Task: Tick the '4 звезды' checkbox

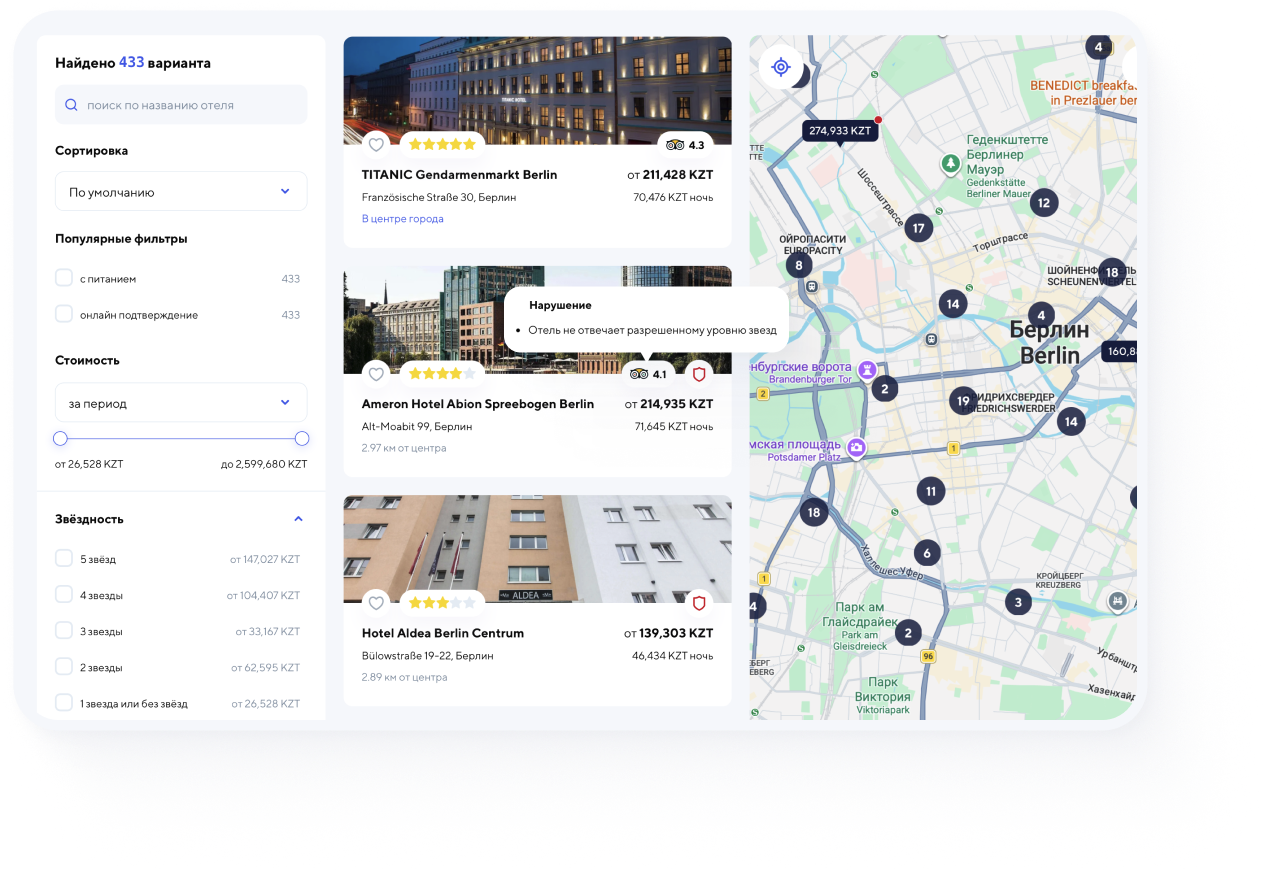Action: pyautogui.click(x=64, y=594)
